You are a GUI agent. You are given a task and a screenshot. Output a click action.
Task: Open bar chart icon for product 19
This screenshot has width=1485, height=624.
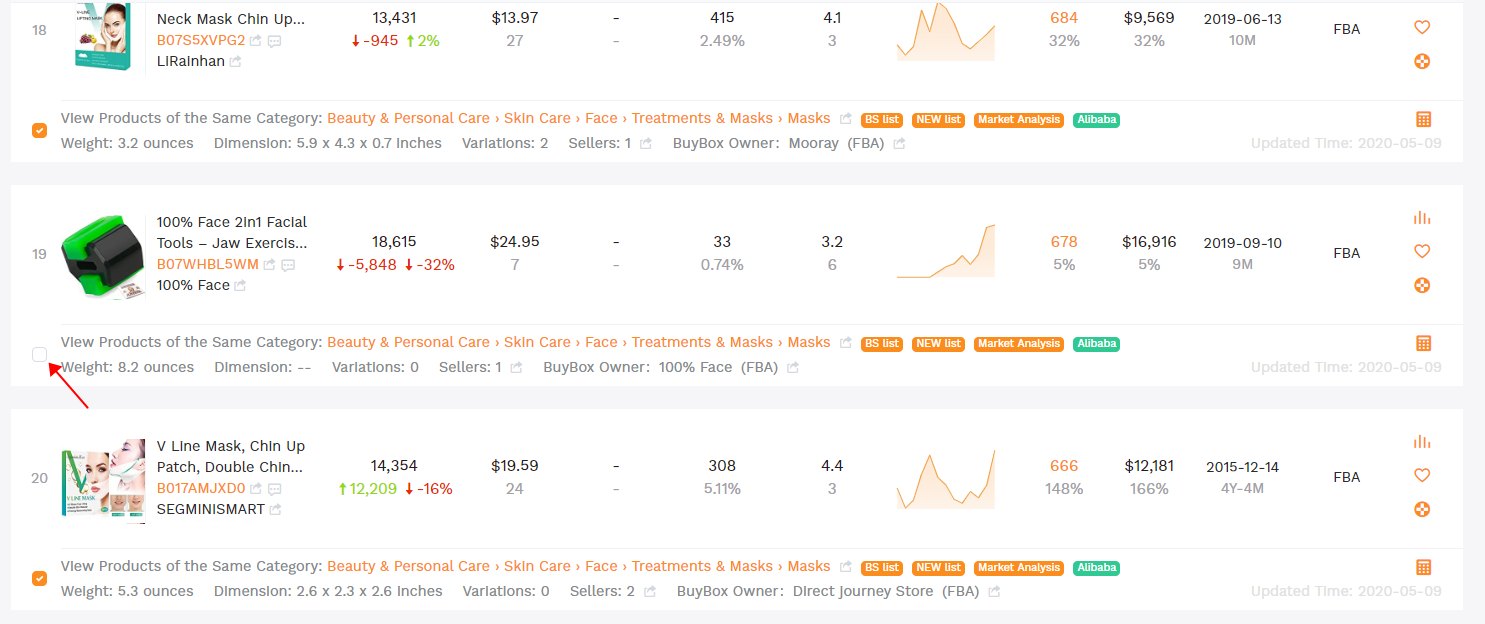coord(1421,218)
